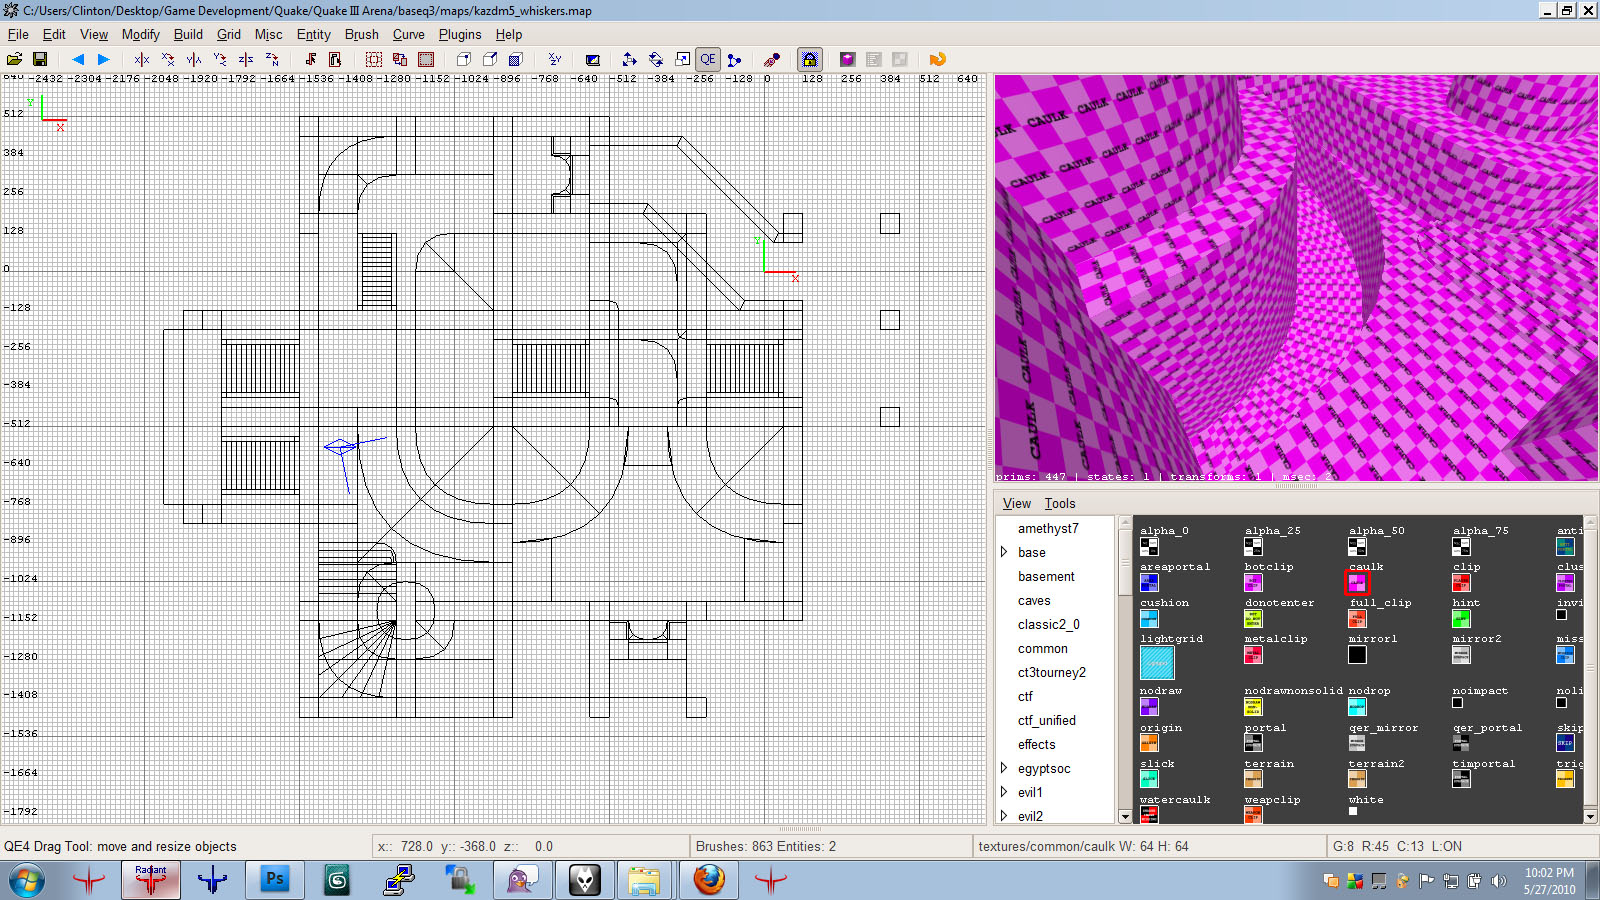Click the purple cube entities icon
The width and height of the screenshot is (1600, 900).
(x=848, y=60)
